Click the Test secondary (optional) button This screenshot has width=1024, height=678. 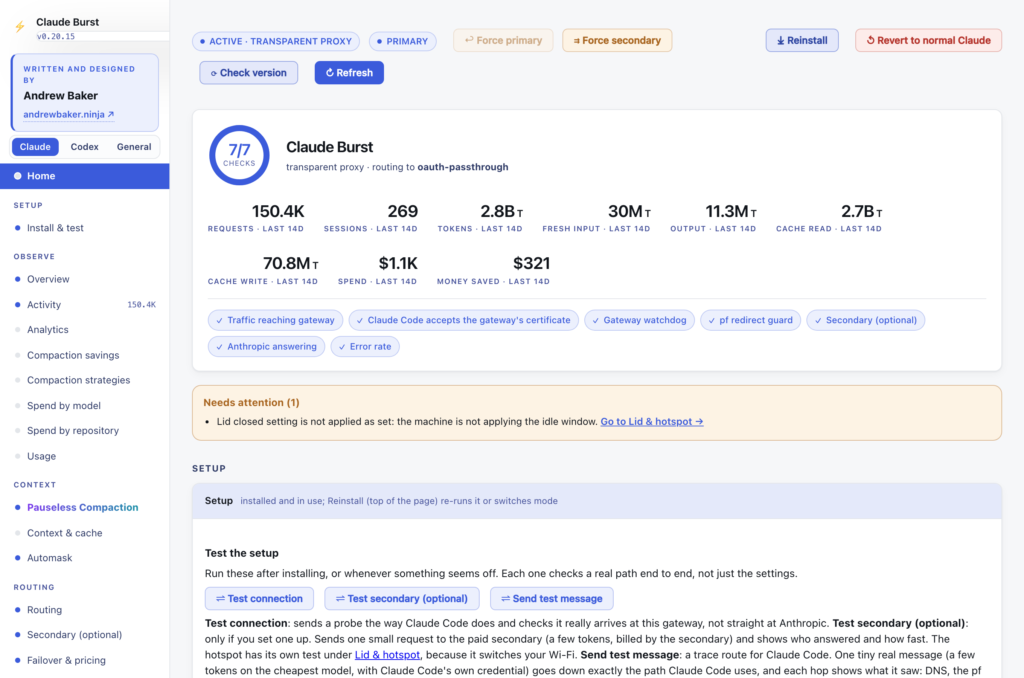(x=402, y=598)
